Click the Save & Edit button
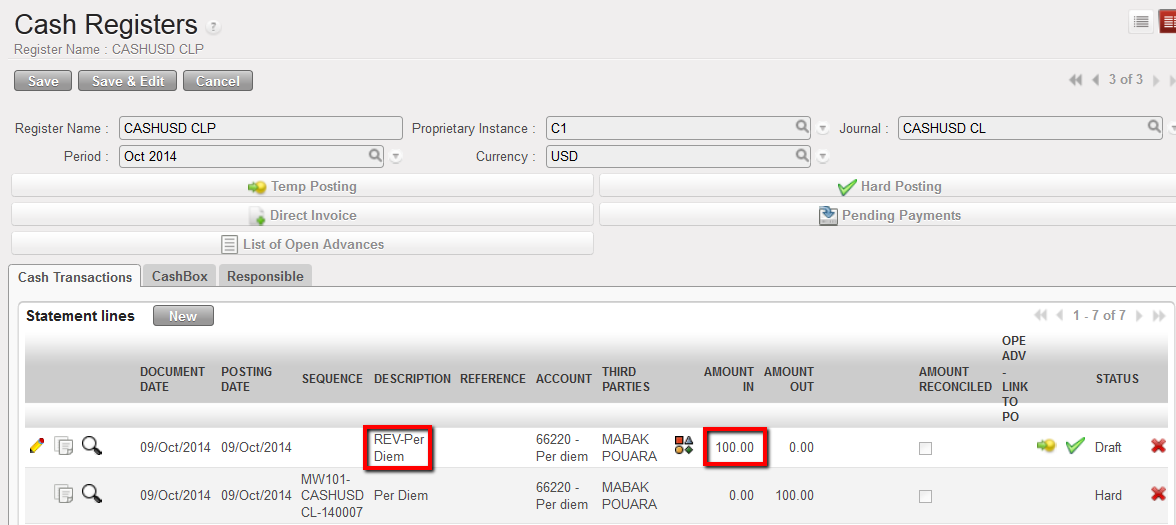Screen dimensions: 1176x525 [128, 81]
